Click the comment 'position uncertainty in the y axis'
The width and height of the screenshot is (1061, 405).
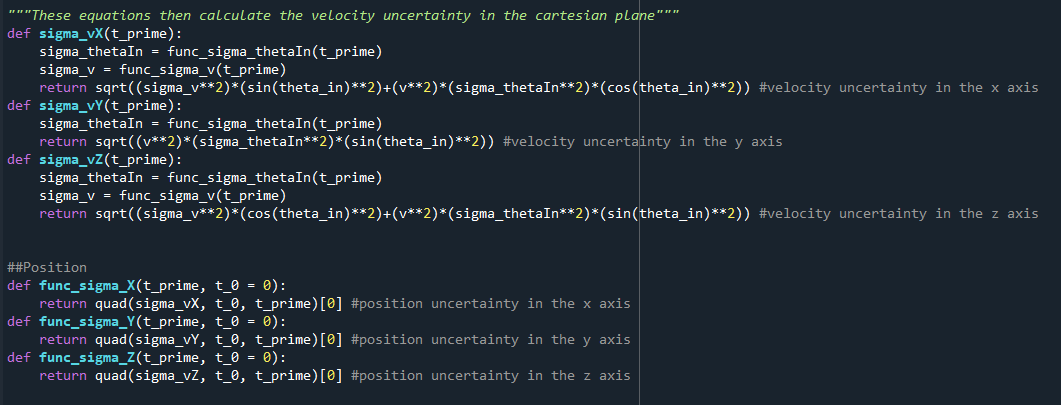coord(491,339)
